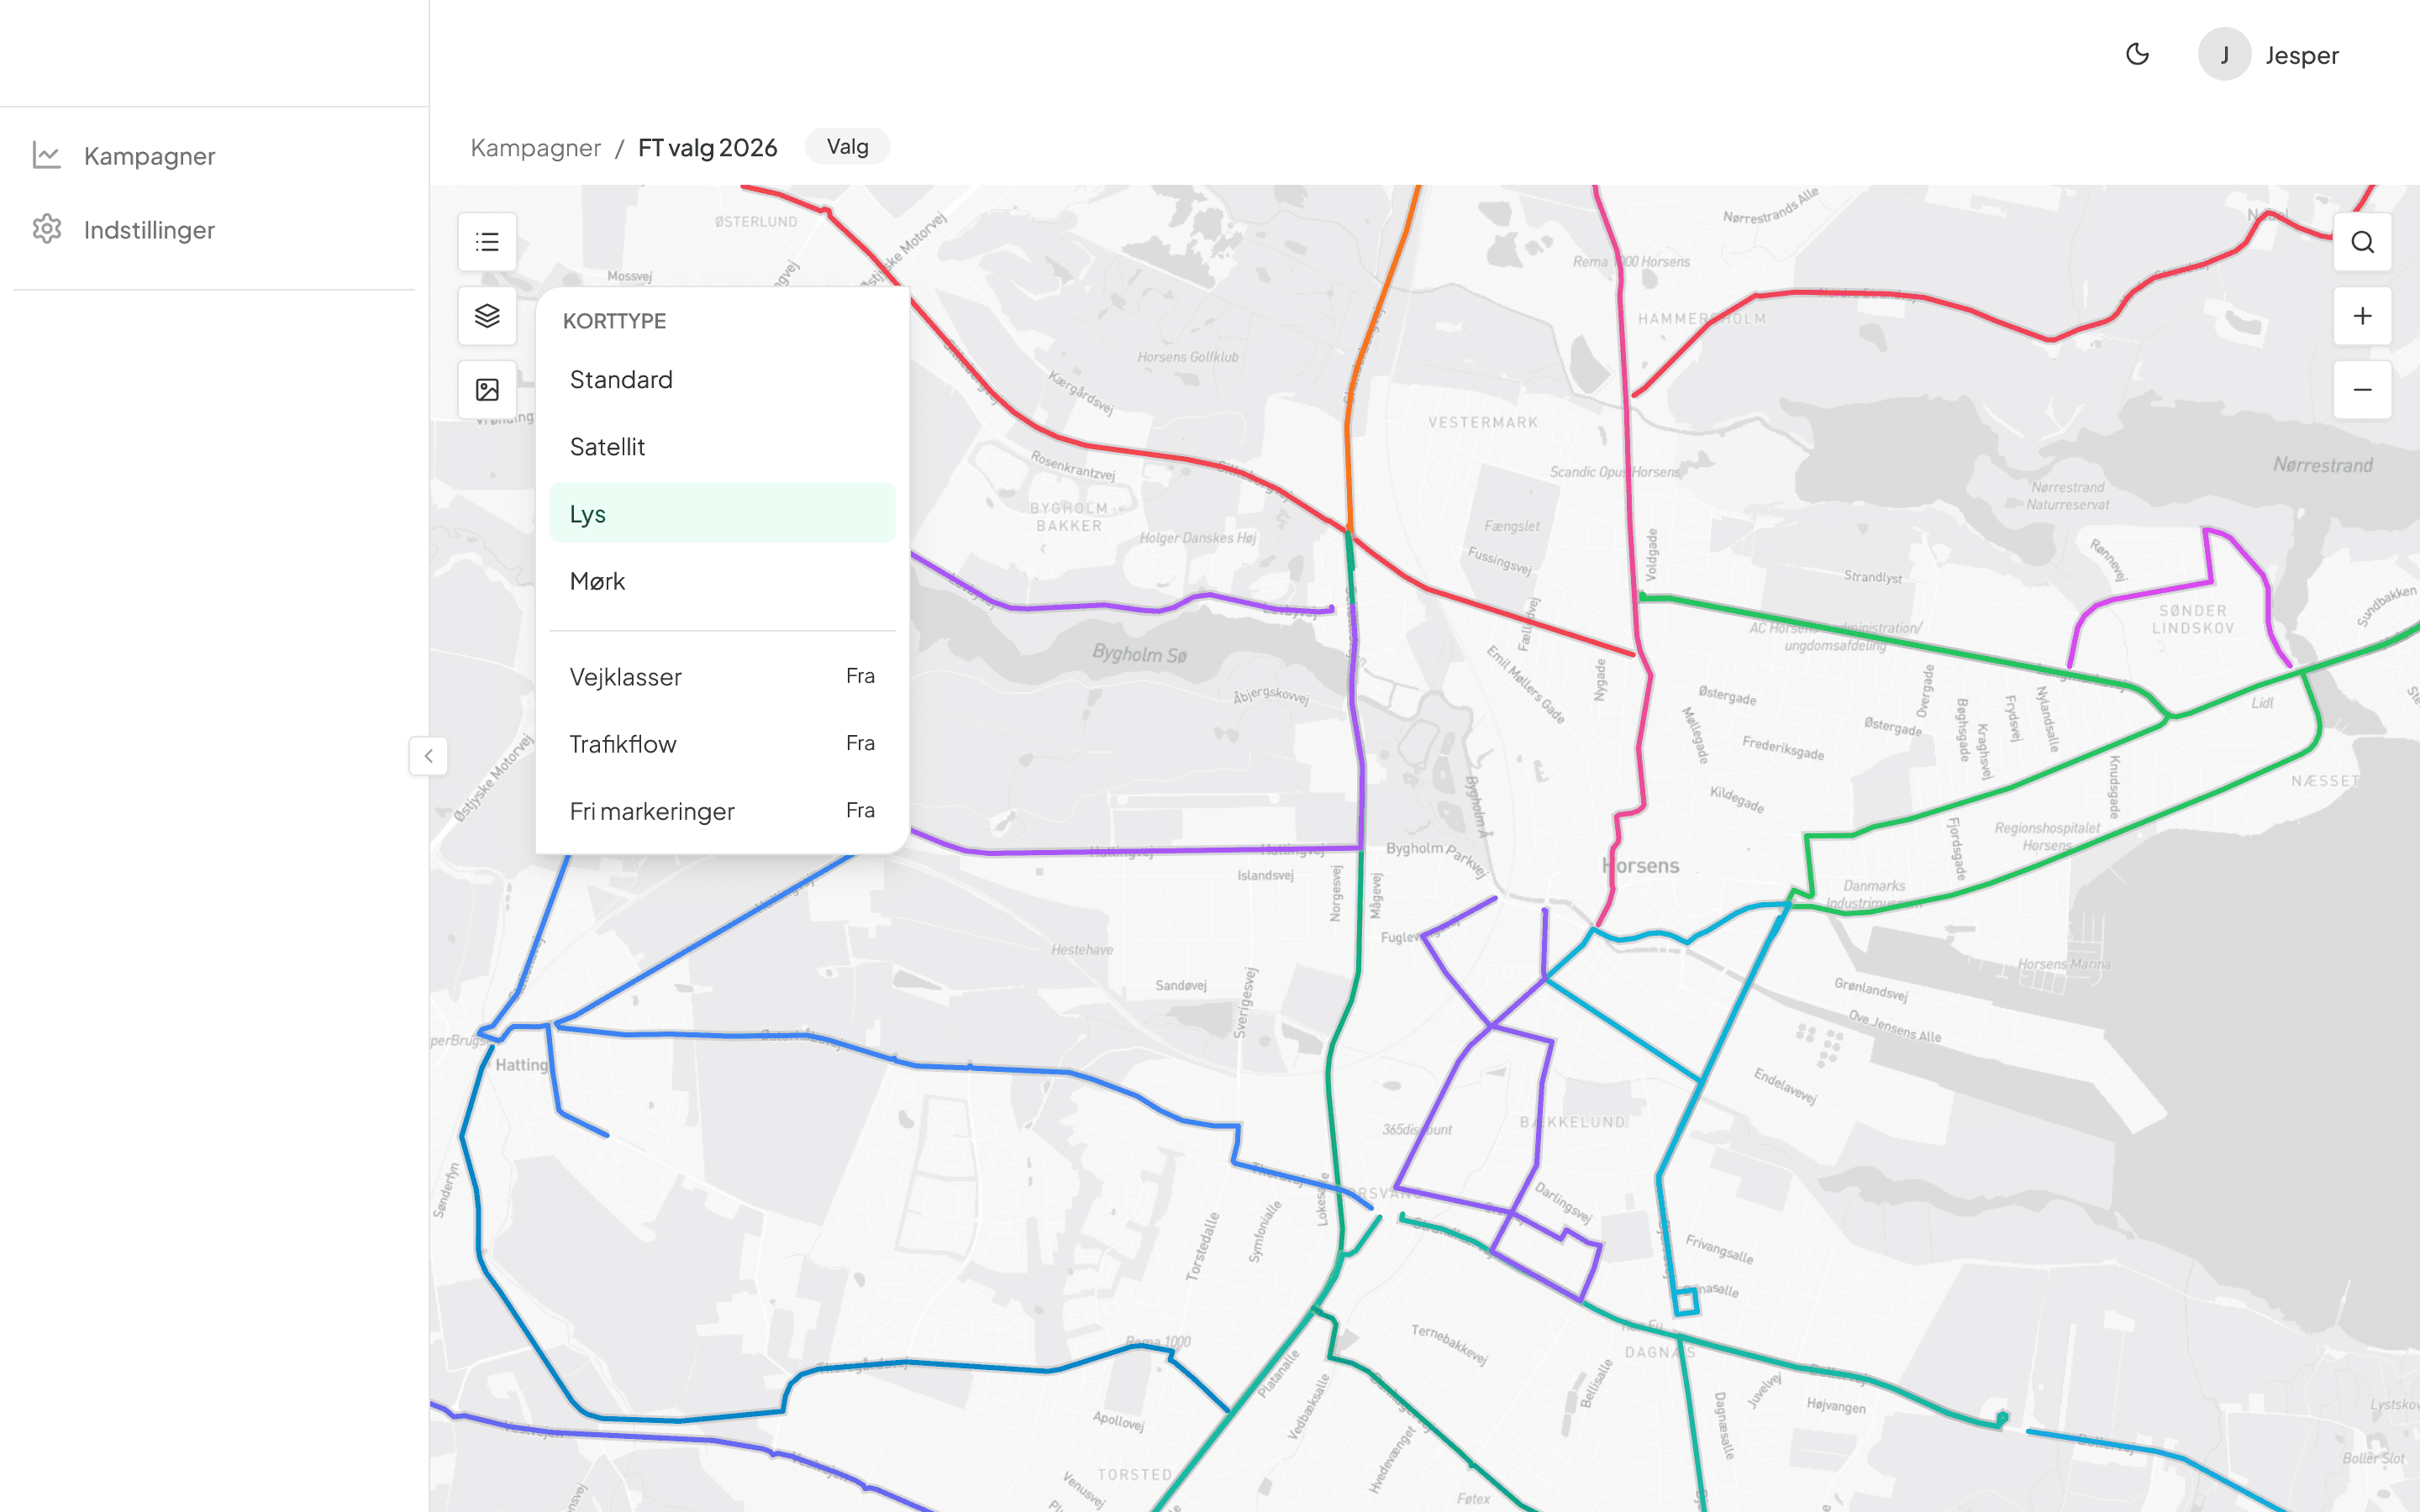Viewport: 2420px width, 1512px height.
Task: Open the map search icon
Action: point(2362,242)
